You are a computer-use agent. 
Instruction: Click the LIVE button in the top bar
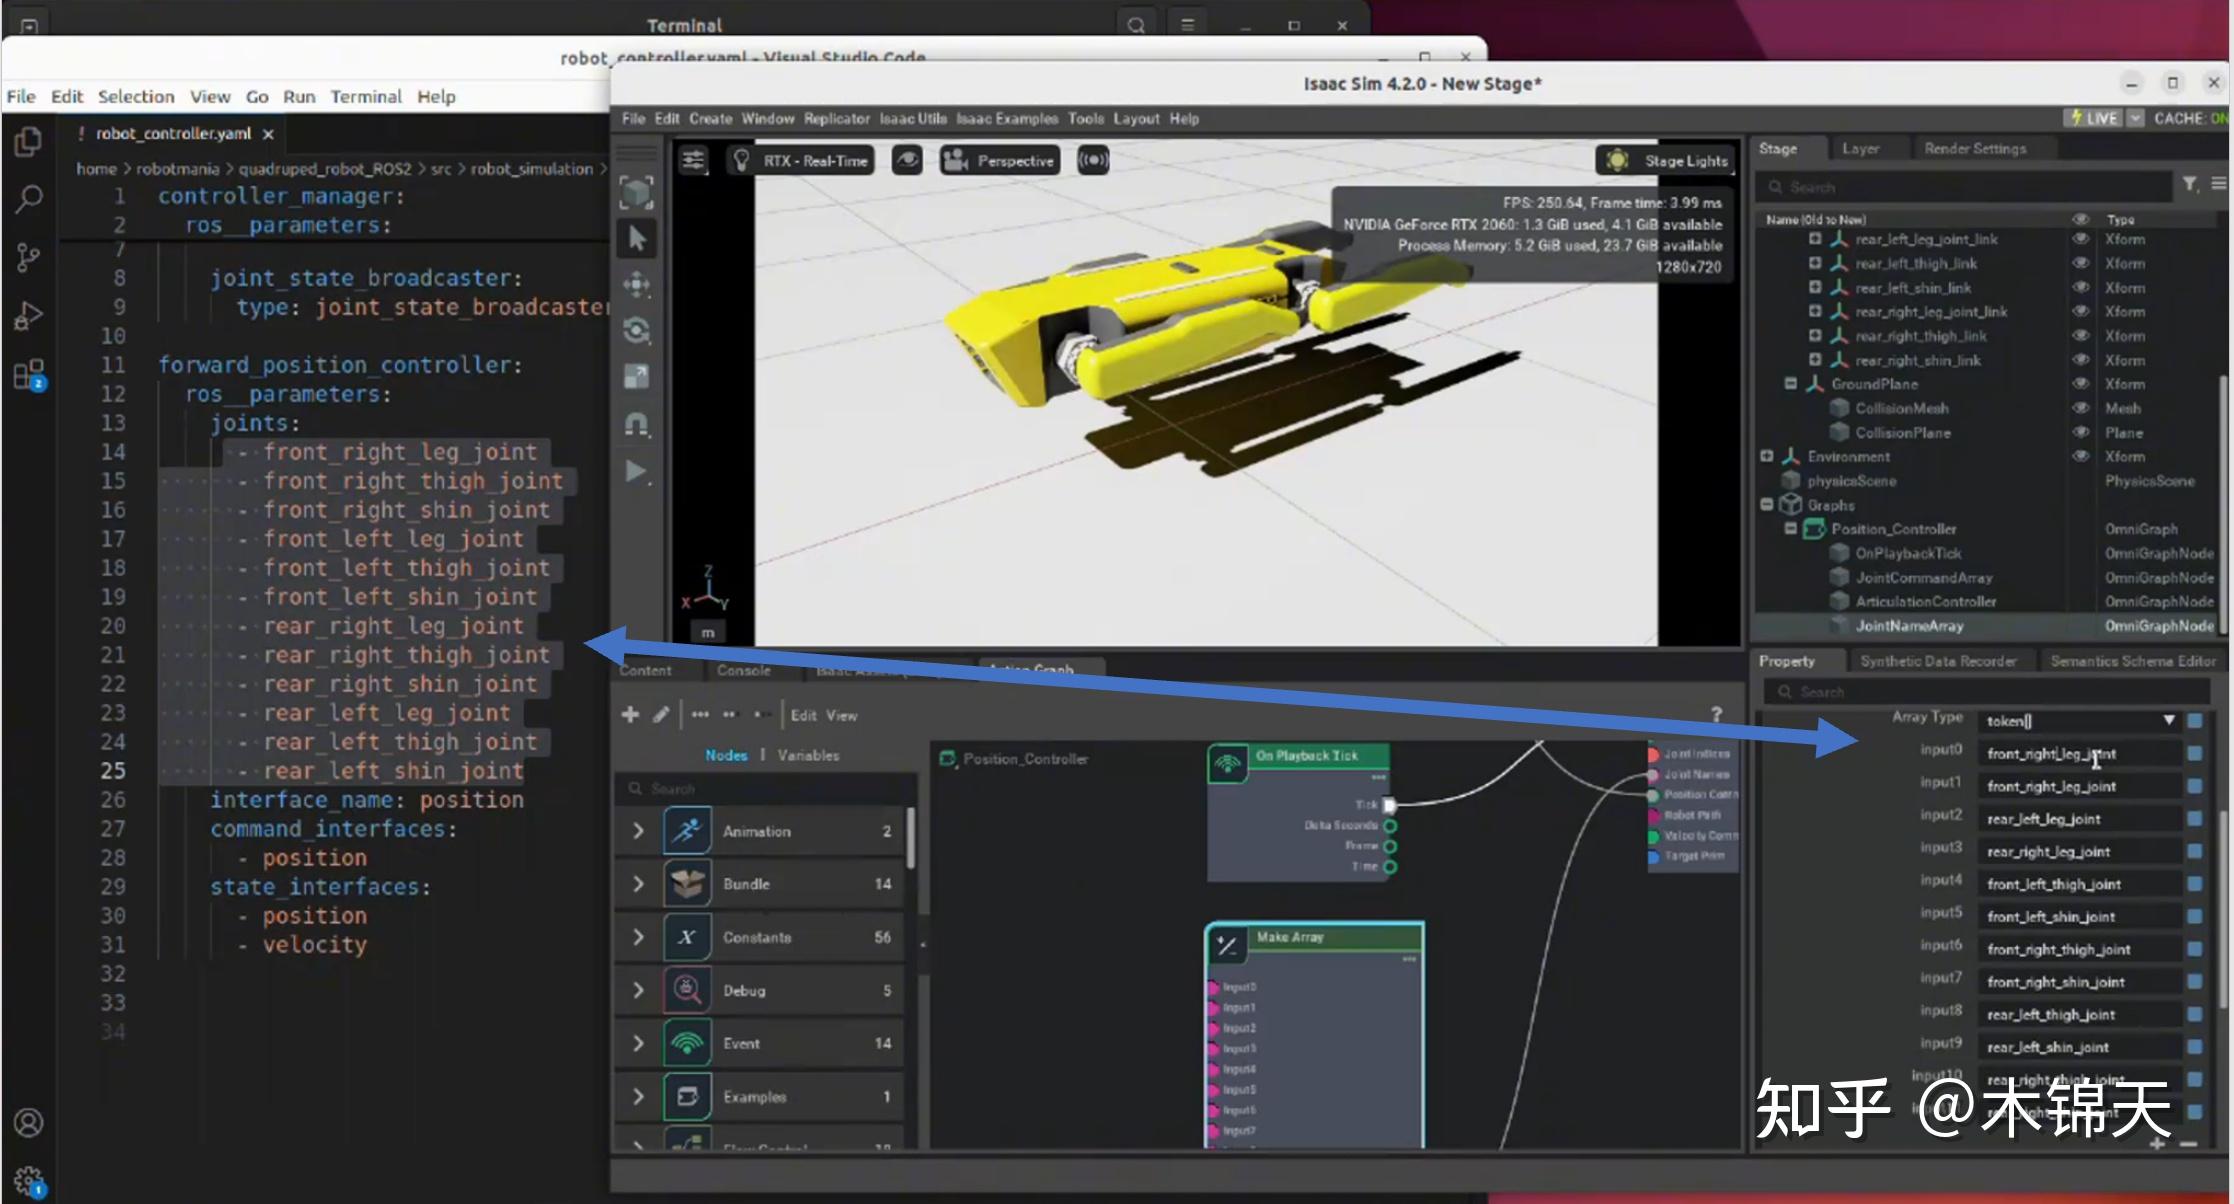[2096, 117]
